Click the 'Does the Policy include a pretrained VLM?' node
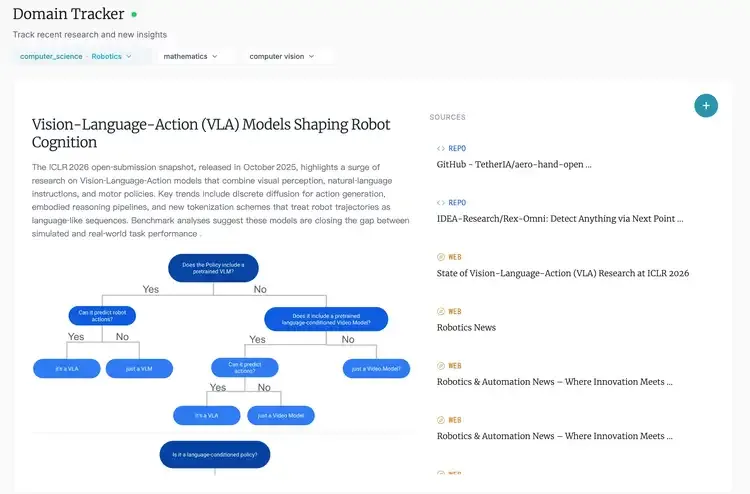Image resolution: width=750 pixels, height=494 pixels. (214, 268)
